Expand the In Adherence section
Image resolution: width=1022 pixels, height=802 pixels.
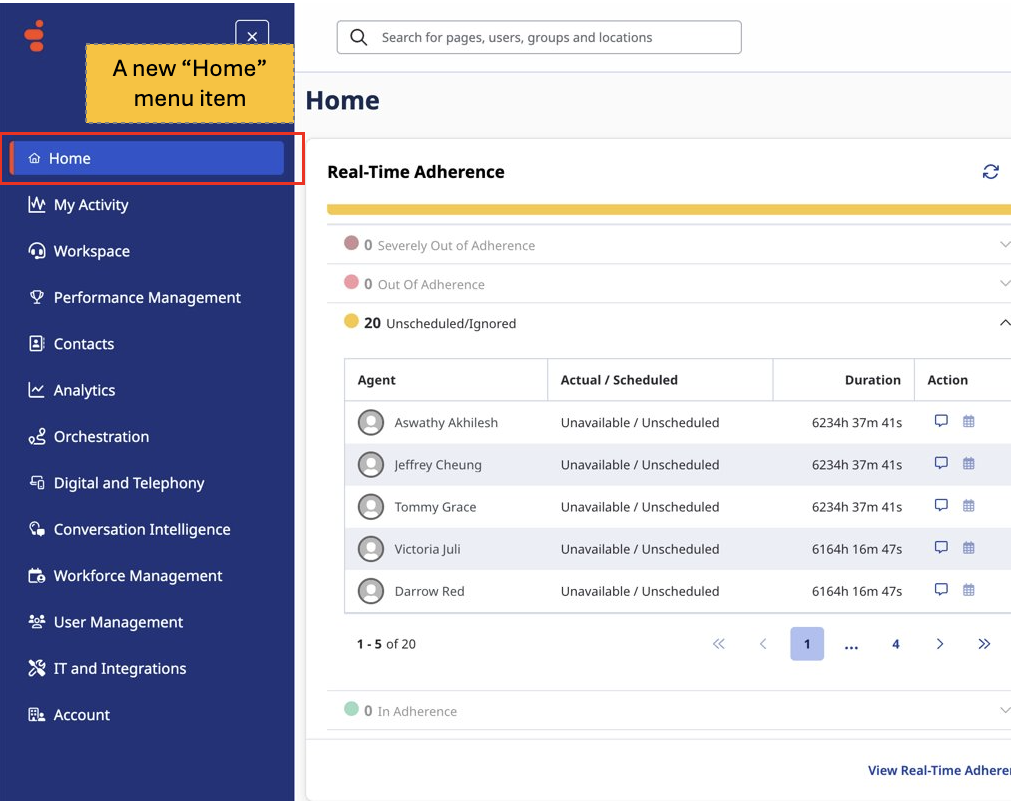[x=1004, y=711]
